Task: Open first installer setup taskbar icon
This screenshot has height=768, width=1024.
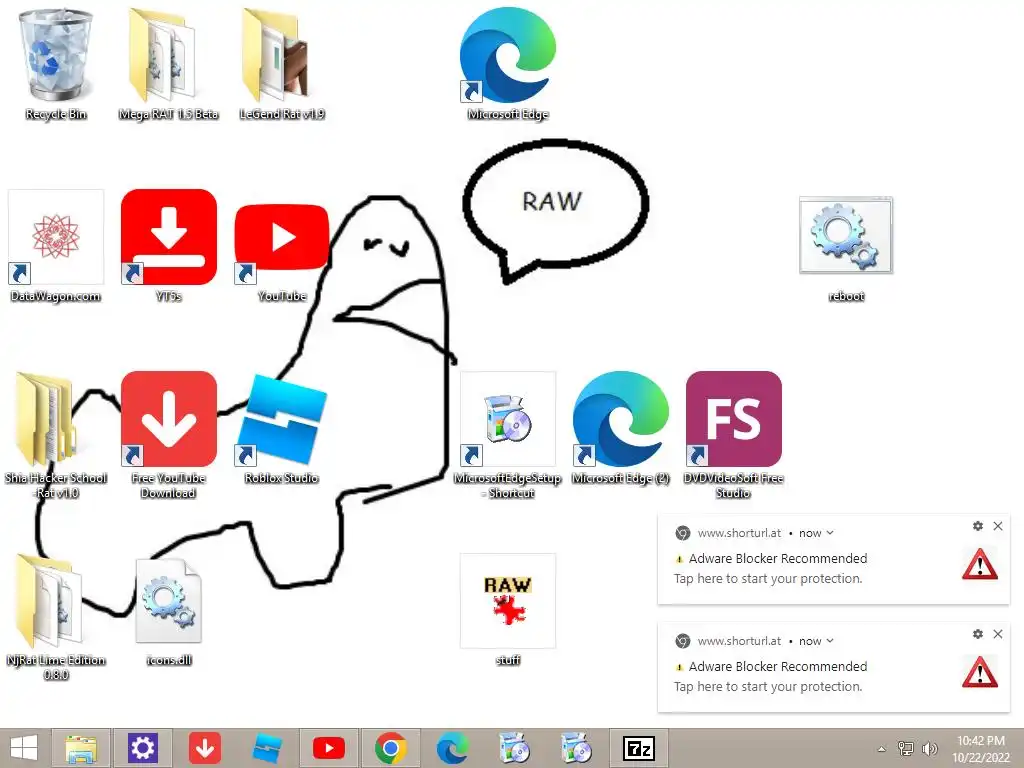Action: point(514,748)
